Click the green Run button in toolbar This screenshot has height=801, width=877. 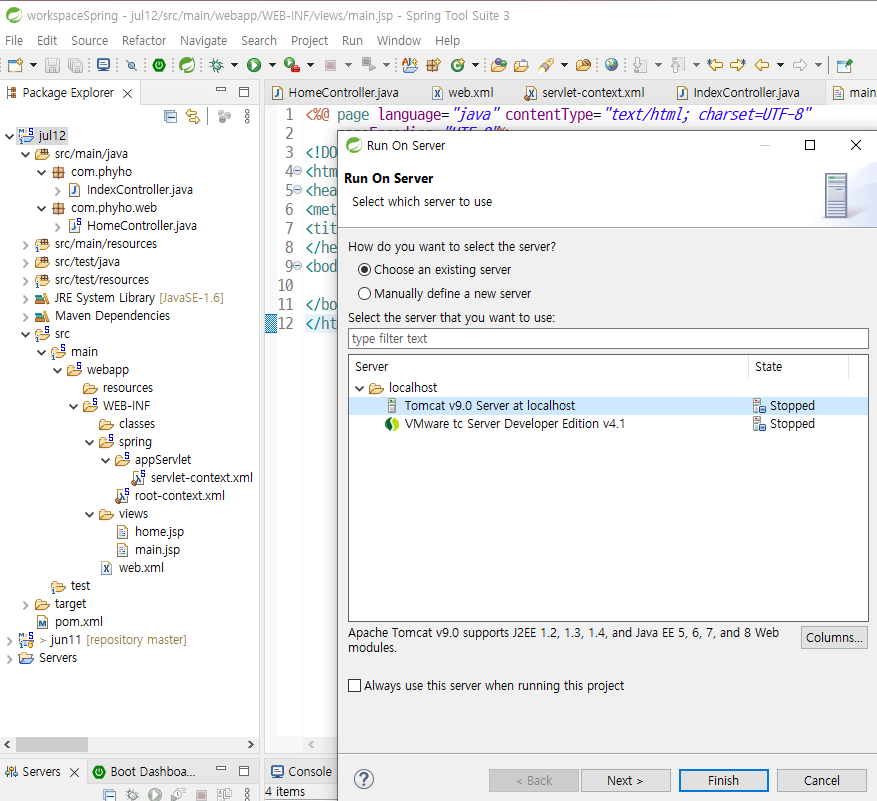tap(254, 65)
